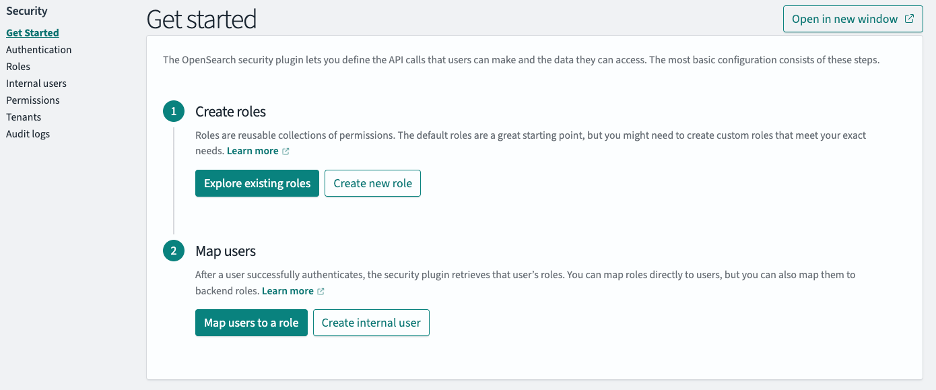Viewport: 936px width, 390px height.
Task: Click the Create internal user button
Action: tap(371, 323)
